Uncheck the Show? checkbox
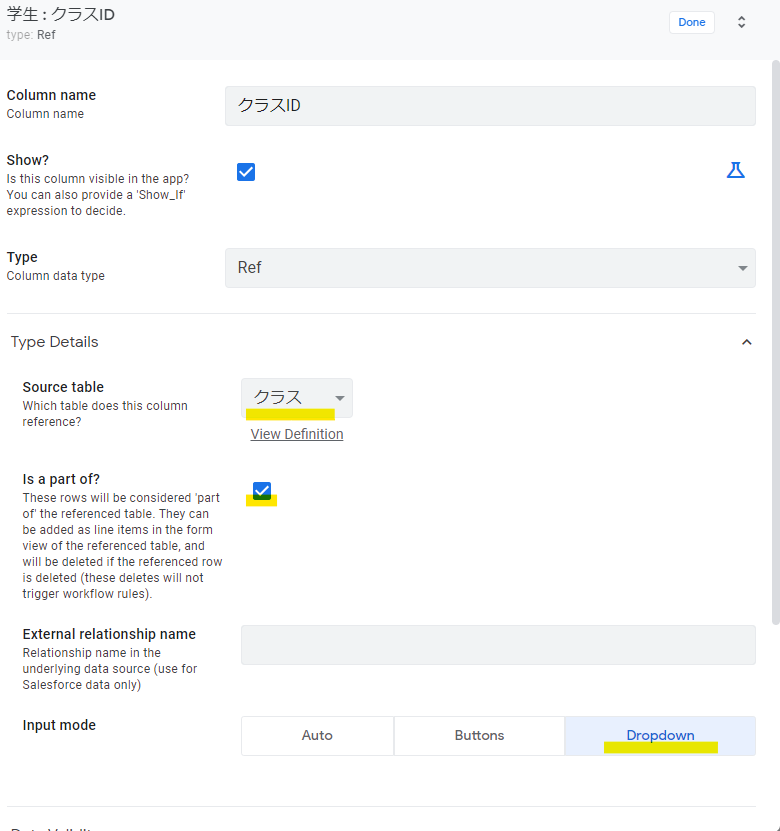This screenshot has width=780, height=831. (246, 172)
